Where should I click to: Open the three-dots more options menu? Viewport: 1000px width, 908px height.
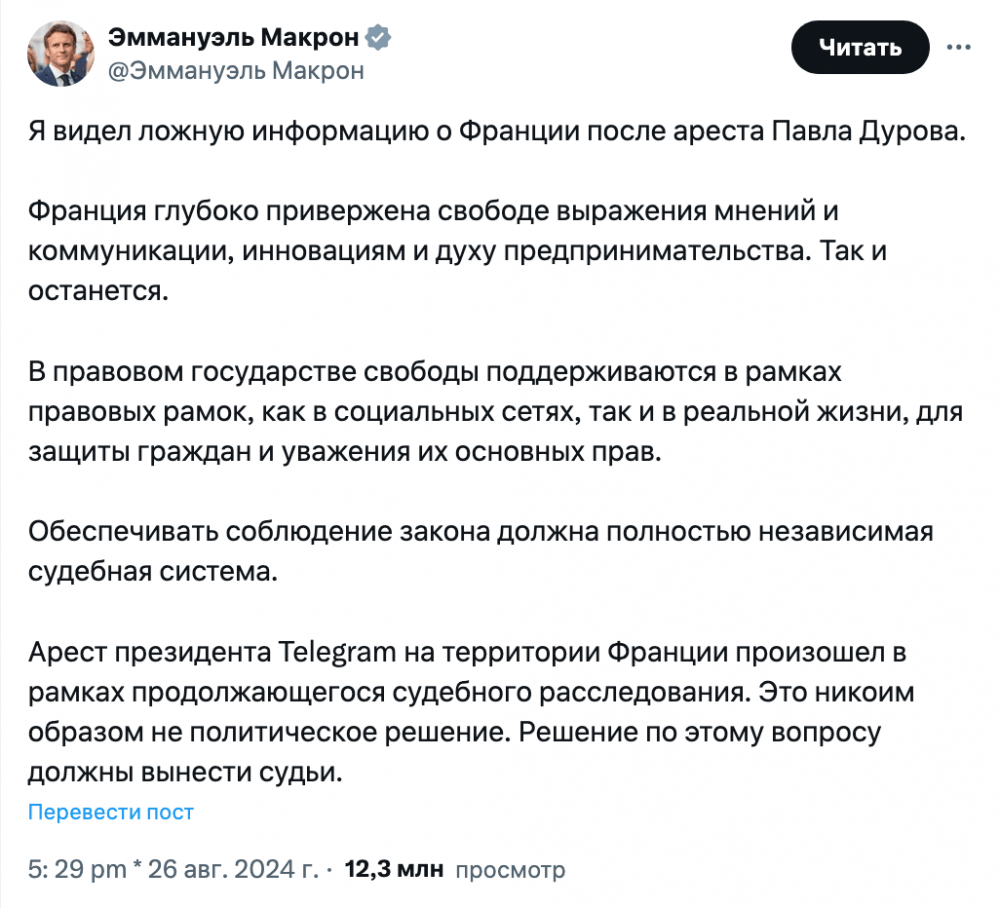pos(959,47)
